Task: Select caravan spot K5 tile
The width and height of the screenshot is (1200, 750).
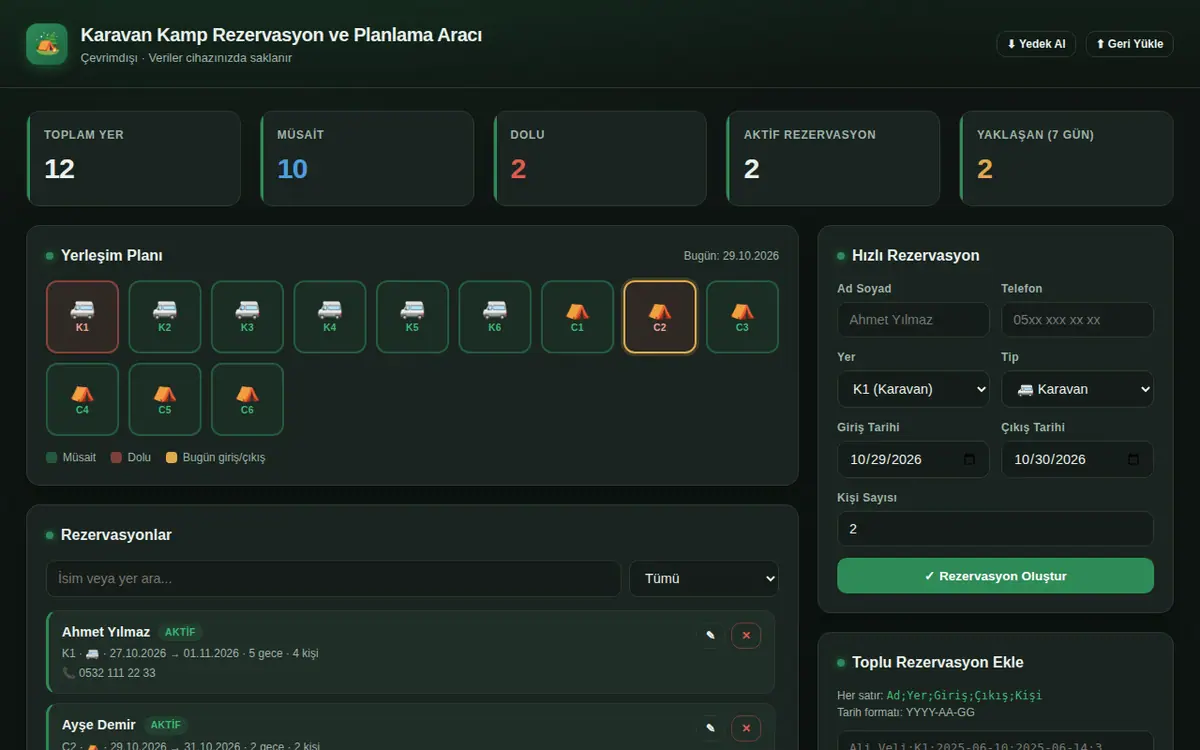Action: coord(412,317)
